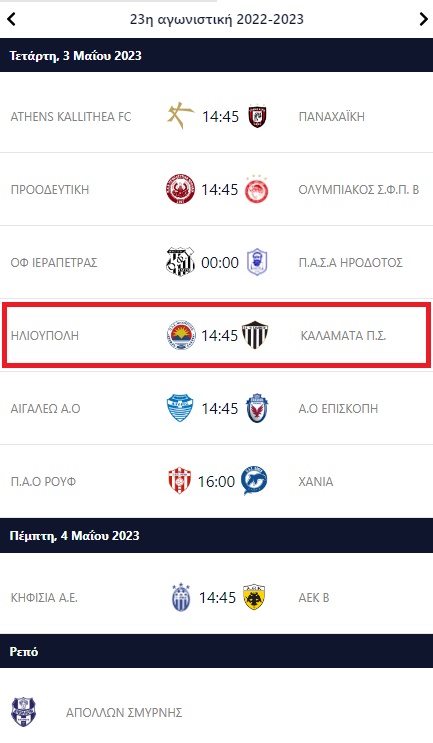Open the Α.Ο ΕΠΙΣΚΟΠΗ team link
Viewport: 433px width, 743px height.
[338, 408]
